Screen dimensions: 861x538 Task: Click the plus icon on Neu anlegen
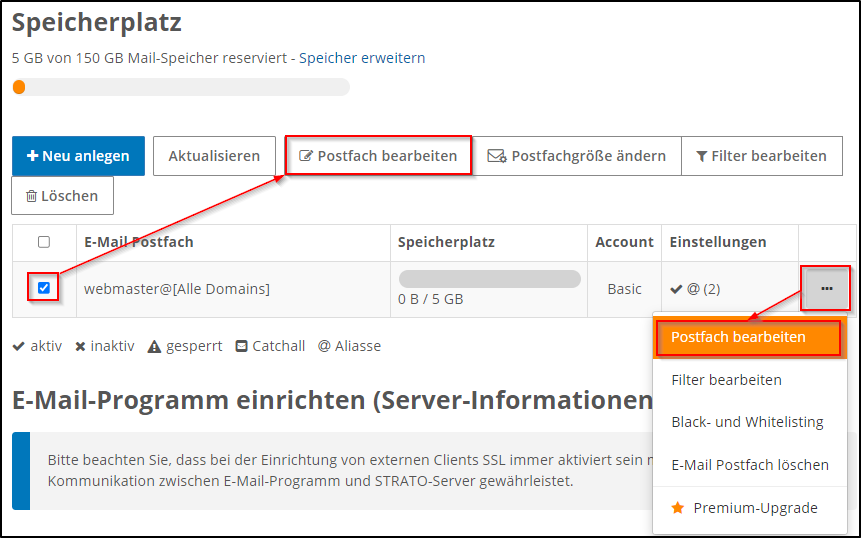[x=33, y=156]
